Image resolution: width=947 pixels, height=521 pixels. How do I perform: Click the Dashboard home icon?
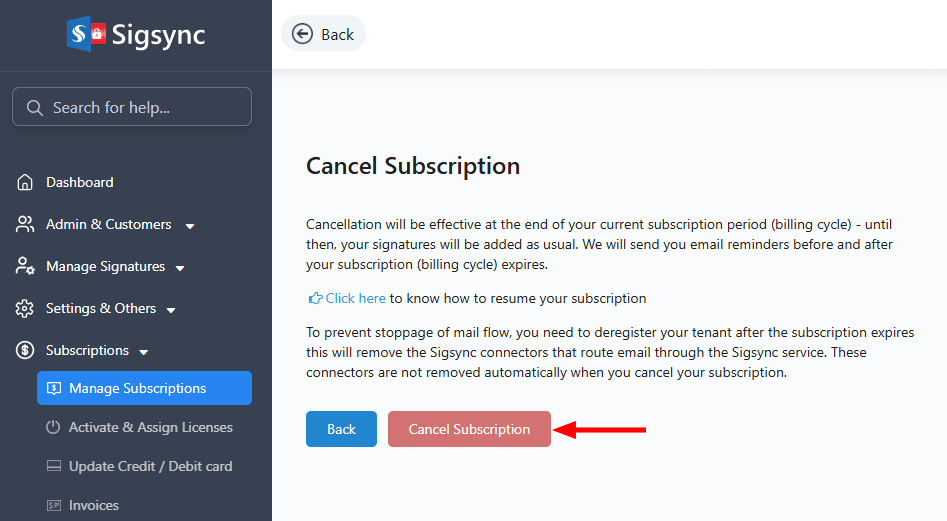point(25,183)
